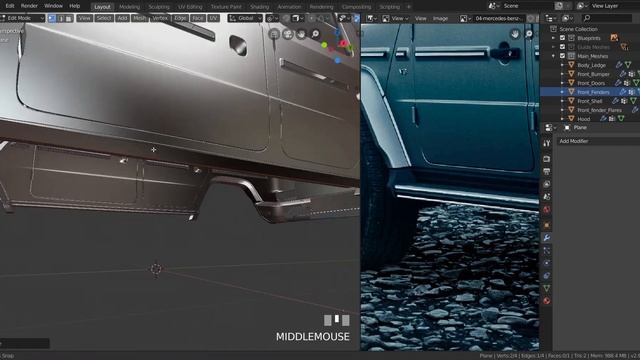The image size is (640, 360).
Task: Open the Particles properties tab
Action: coord(547,251)
